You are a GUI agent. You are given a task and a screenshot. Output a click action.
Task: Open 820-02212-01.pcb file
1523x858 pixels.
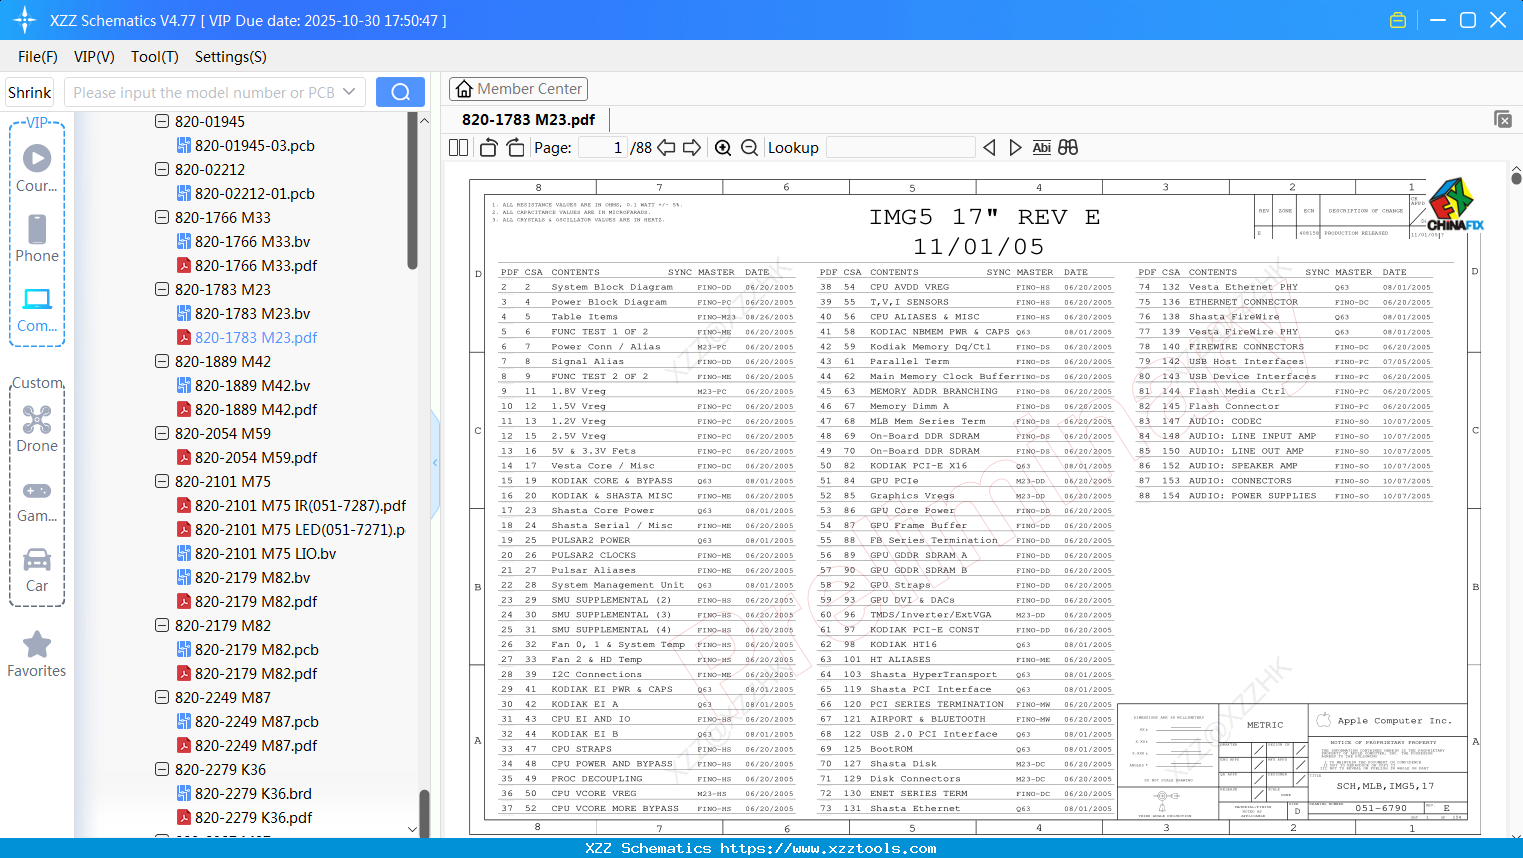point(245,193)
